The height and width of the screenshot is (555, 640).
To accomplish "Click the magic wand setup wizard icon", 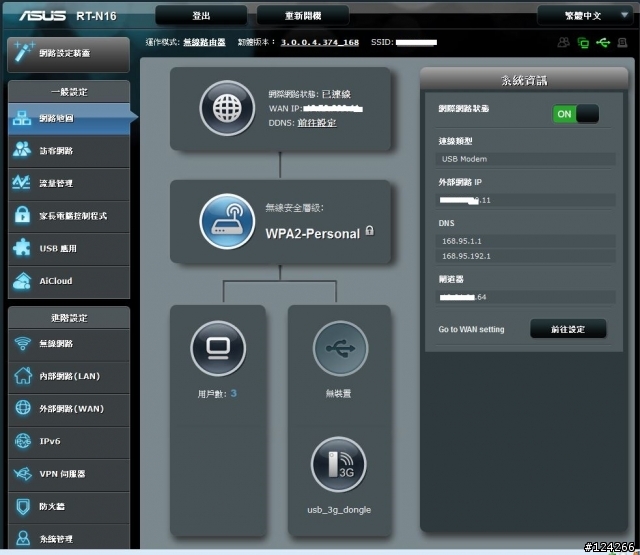I will [23, 52].
